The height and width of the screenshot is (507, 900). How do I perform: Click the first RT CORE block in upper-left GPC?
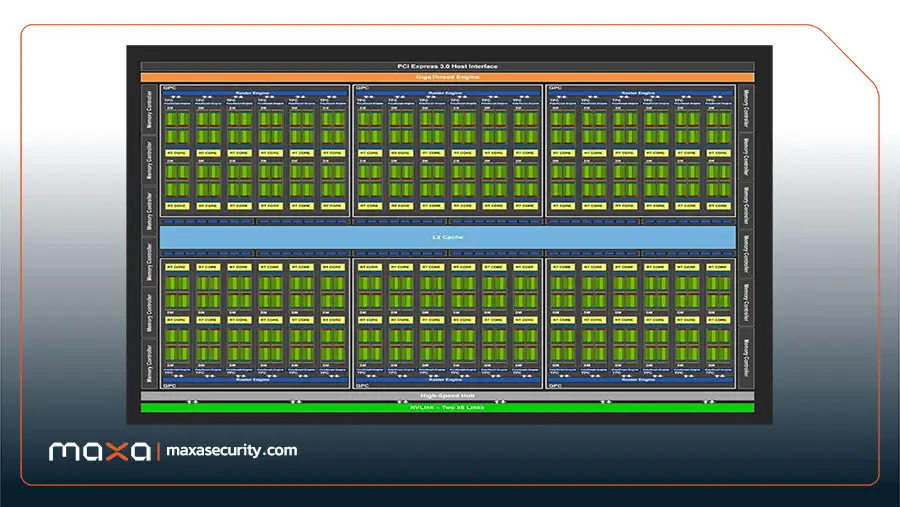click(177, 153)
